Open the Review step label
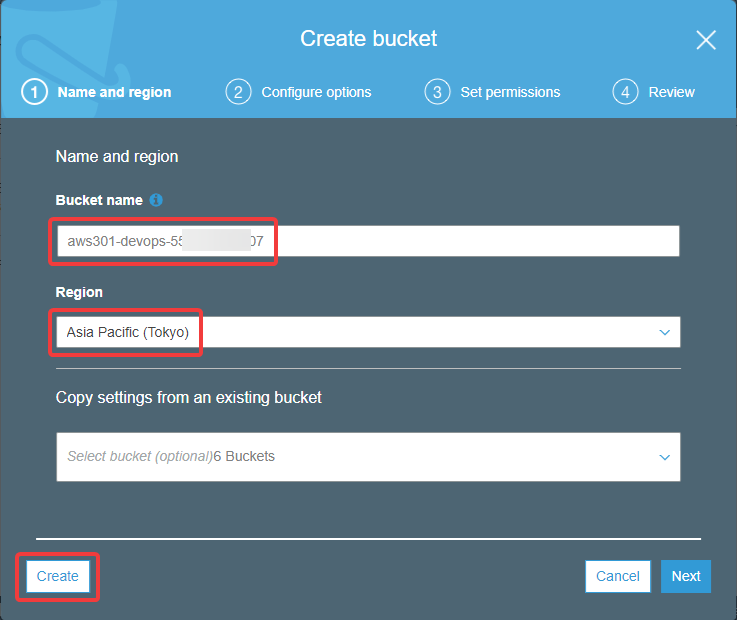The image size is (737, 620). pyautogui.click(x=672, y=92)
